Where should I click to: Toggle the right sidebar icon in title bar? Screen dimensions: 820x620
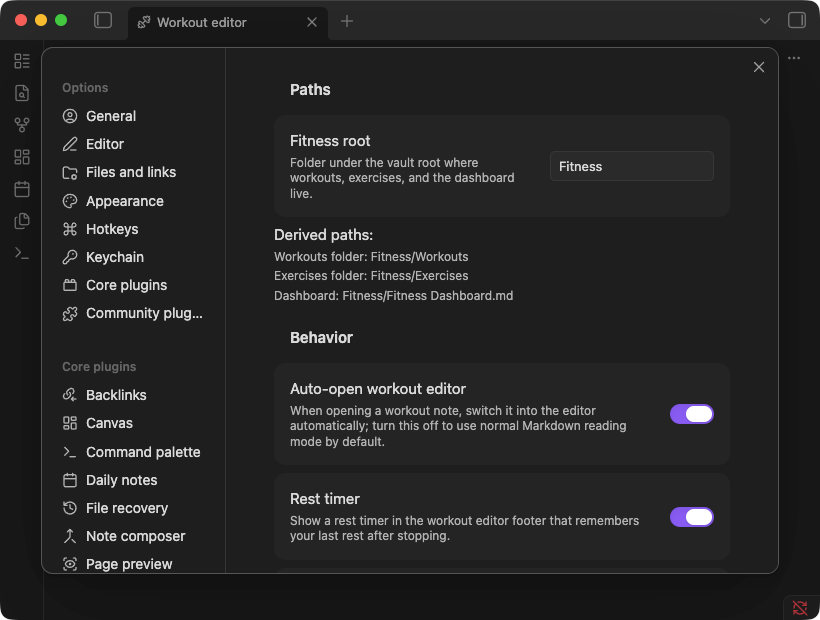[796, 20]
